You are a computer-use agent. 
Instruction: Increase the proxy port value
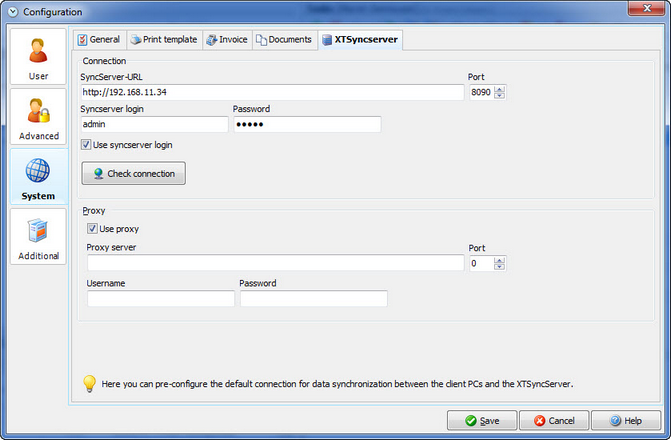pos(499,260)
